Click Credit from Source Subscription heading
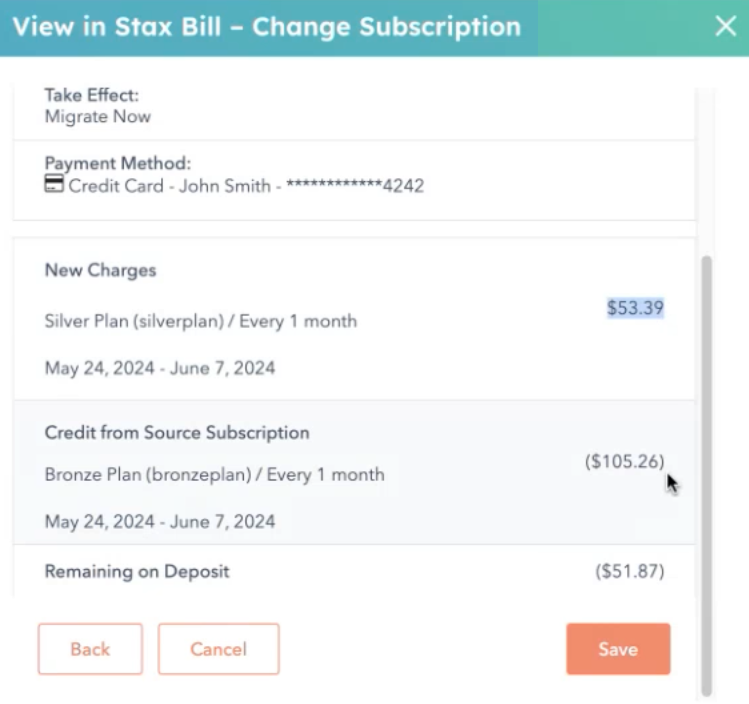 pos(177,433)
